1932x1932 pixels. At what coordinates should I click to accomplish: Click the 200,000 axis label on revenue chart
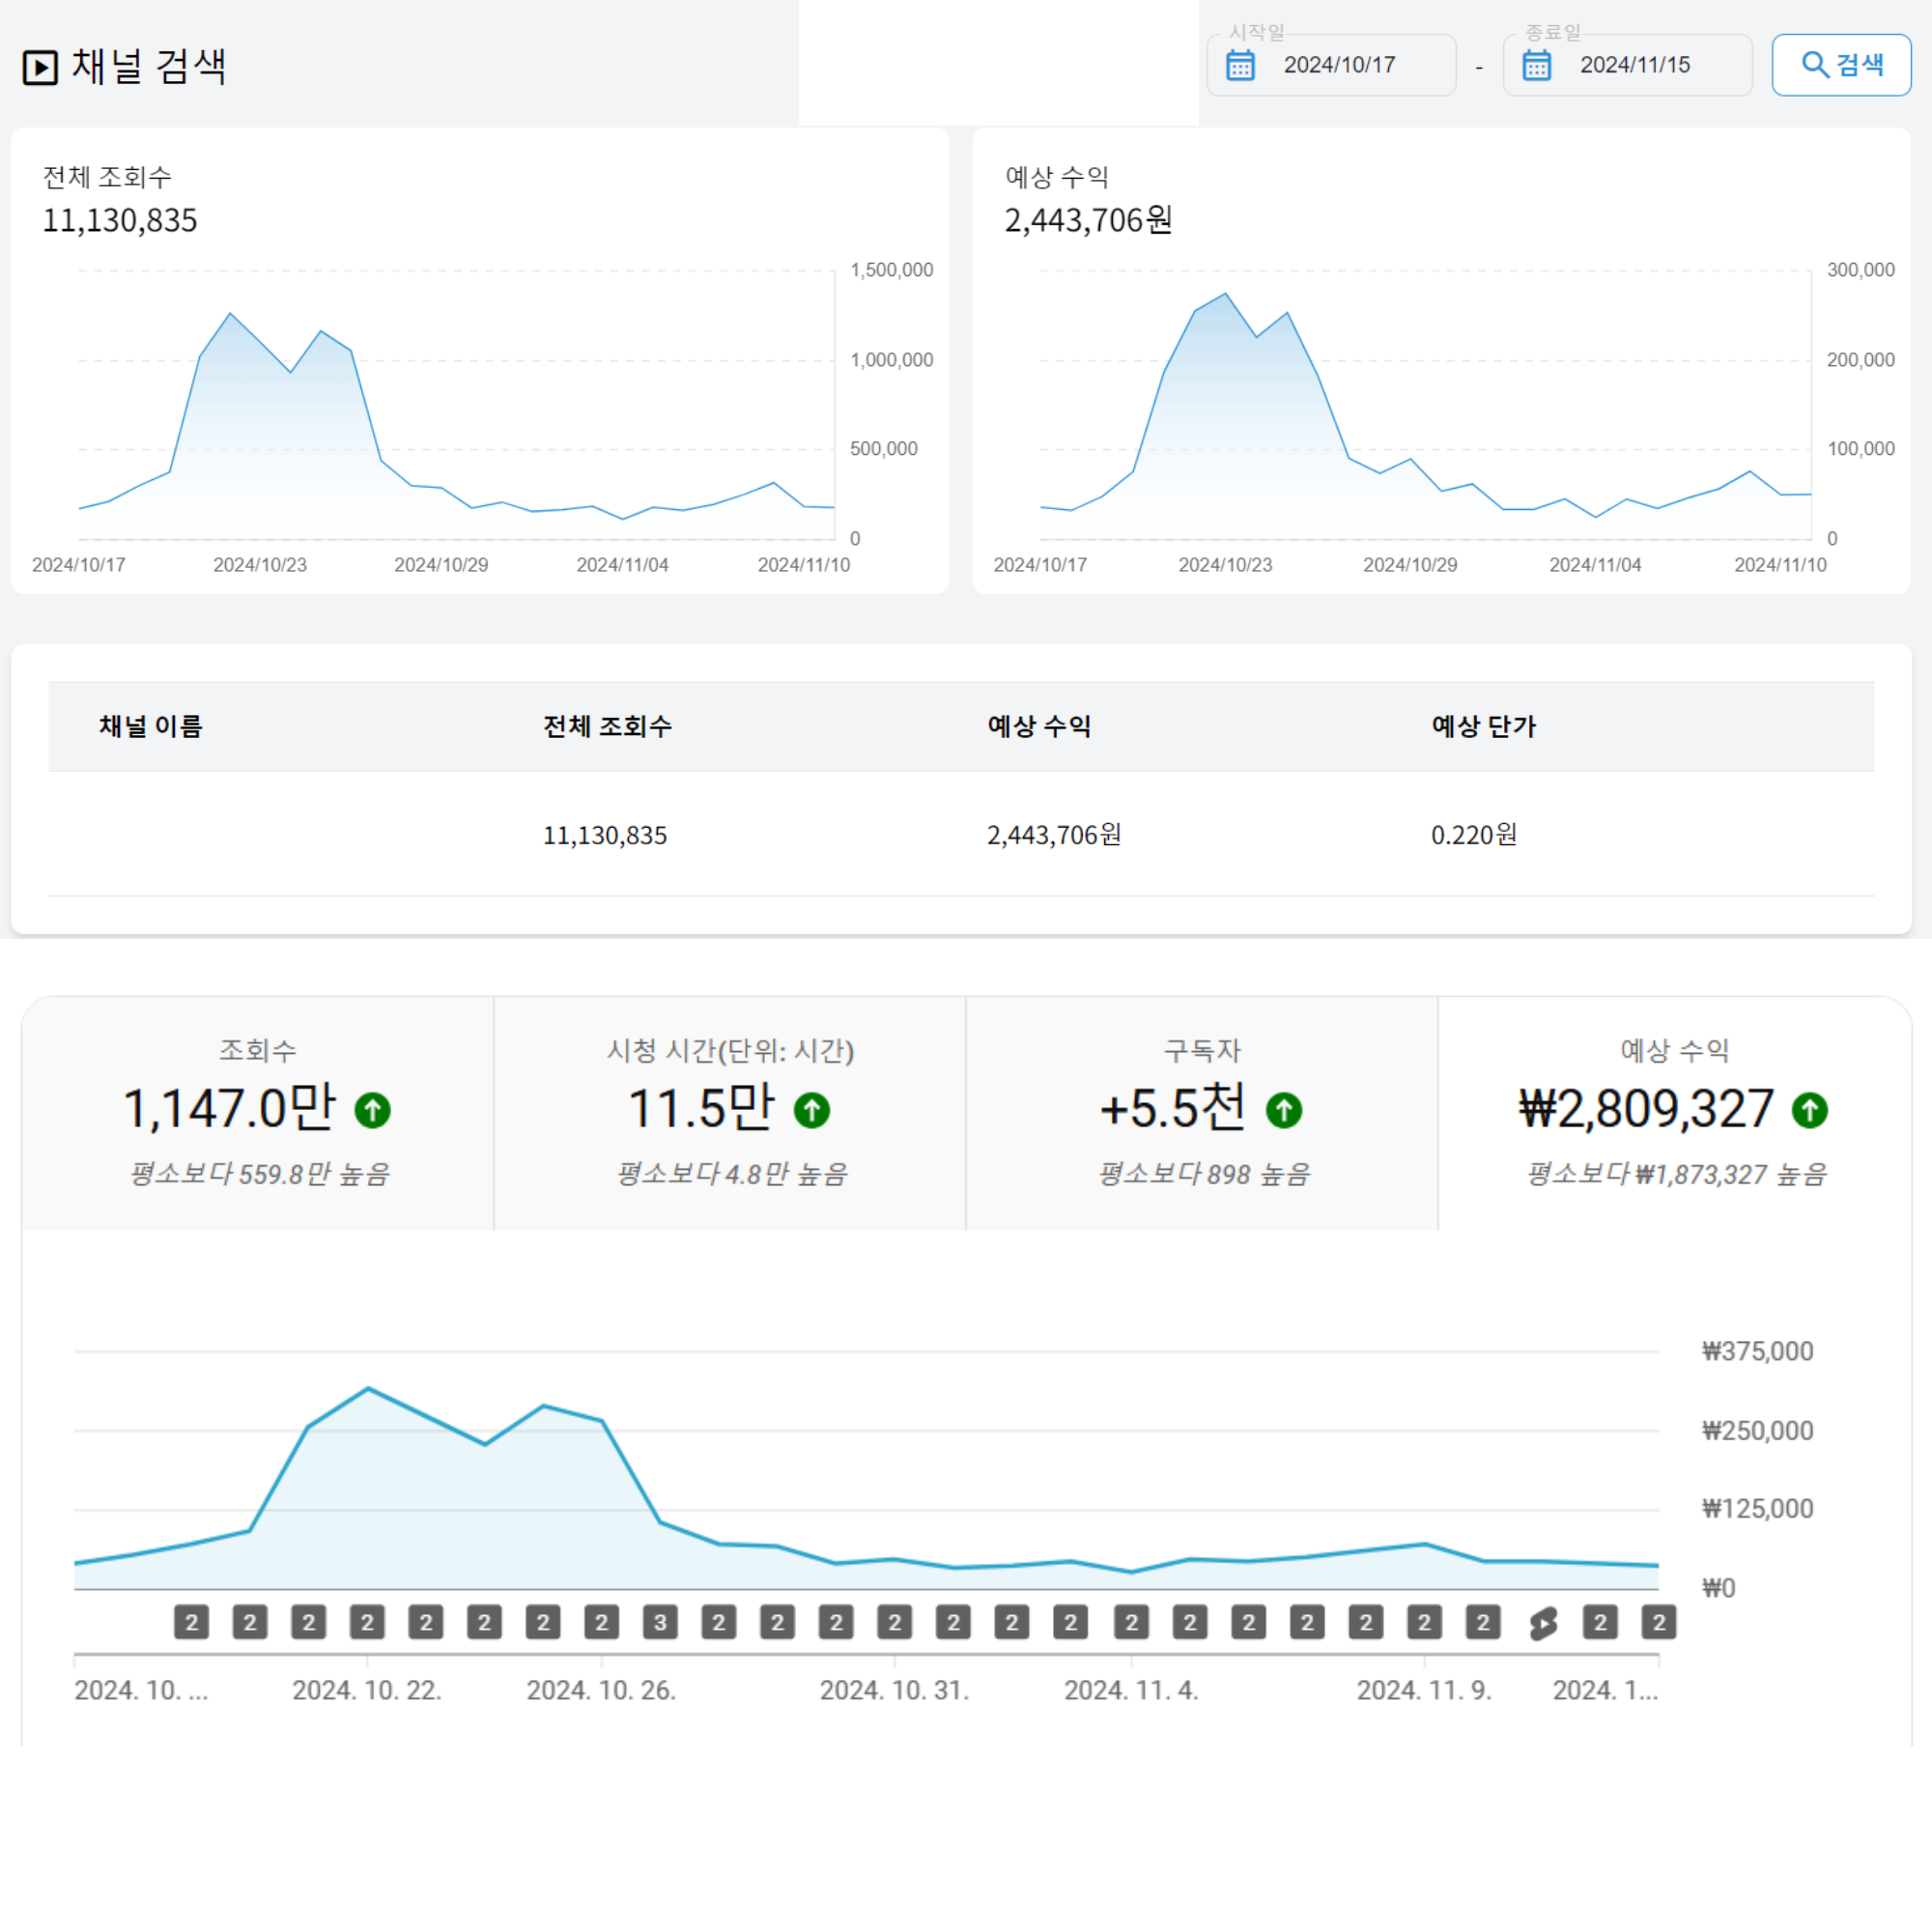point(1861,360)
